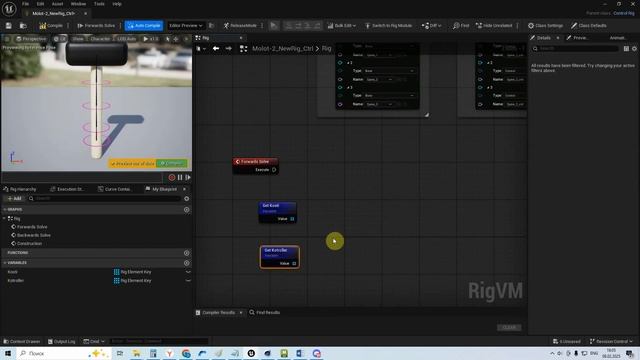Click the add function plus icon

pos(187,253)
